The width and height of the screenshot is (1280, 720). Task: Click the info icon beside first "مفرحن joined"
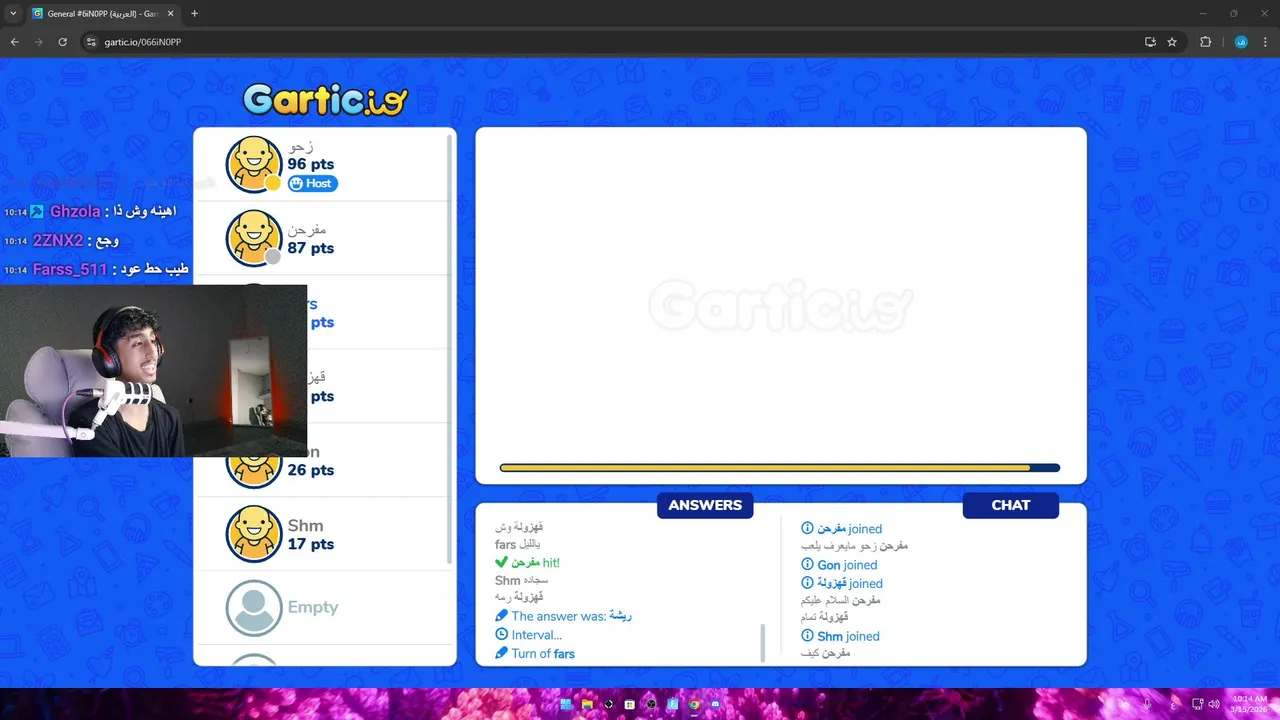807,528
